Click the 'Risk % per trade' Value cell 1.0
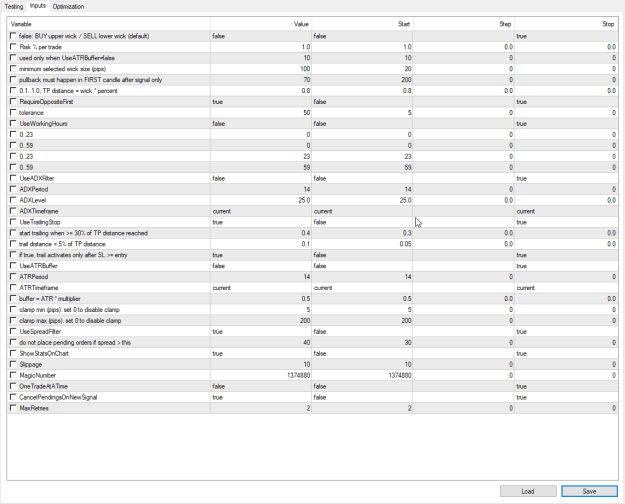Screen dimensions: 625x504 click(261, 47)
